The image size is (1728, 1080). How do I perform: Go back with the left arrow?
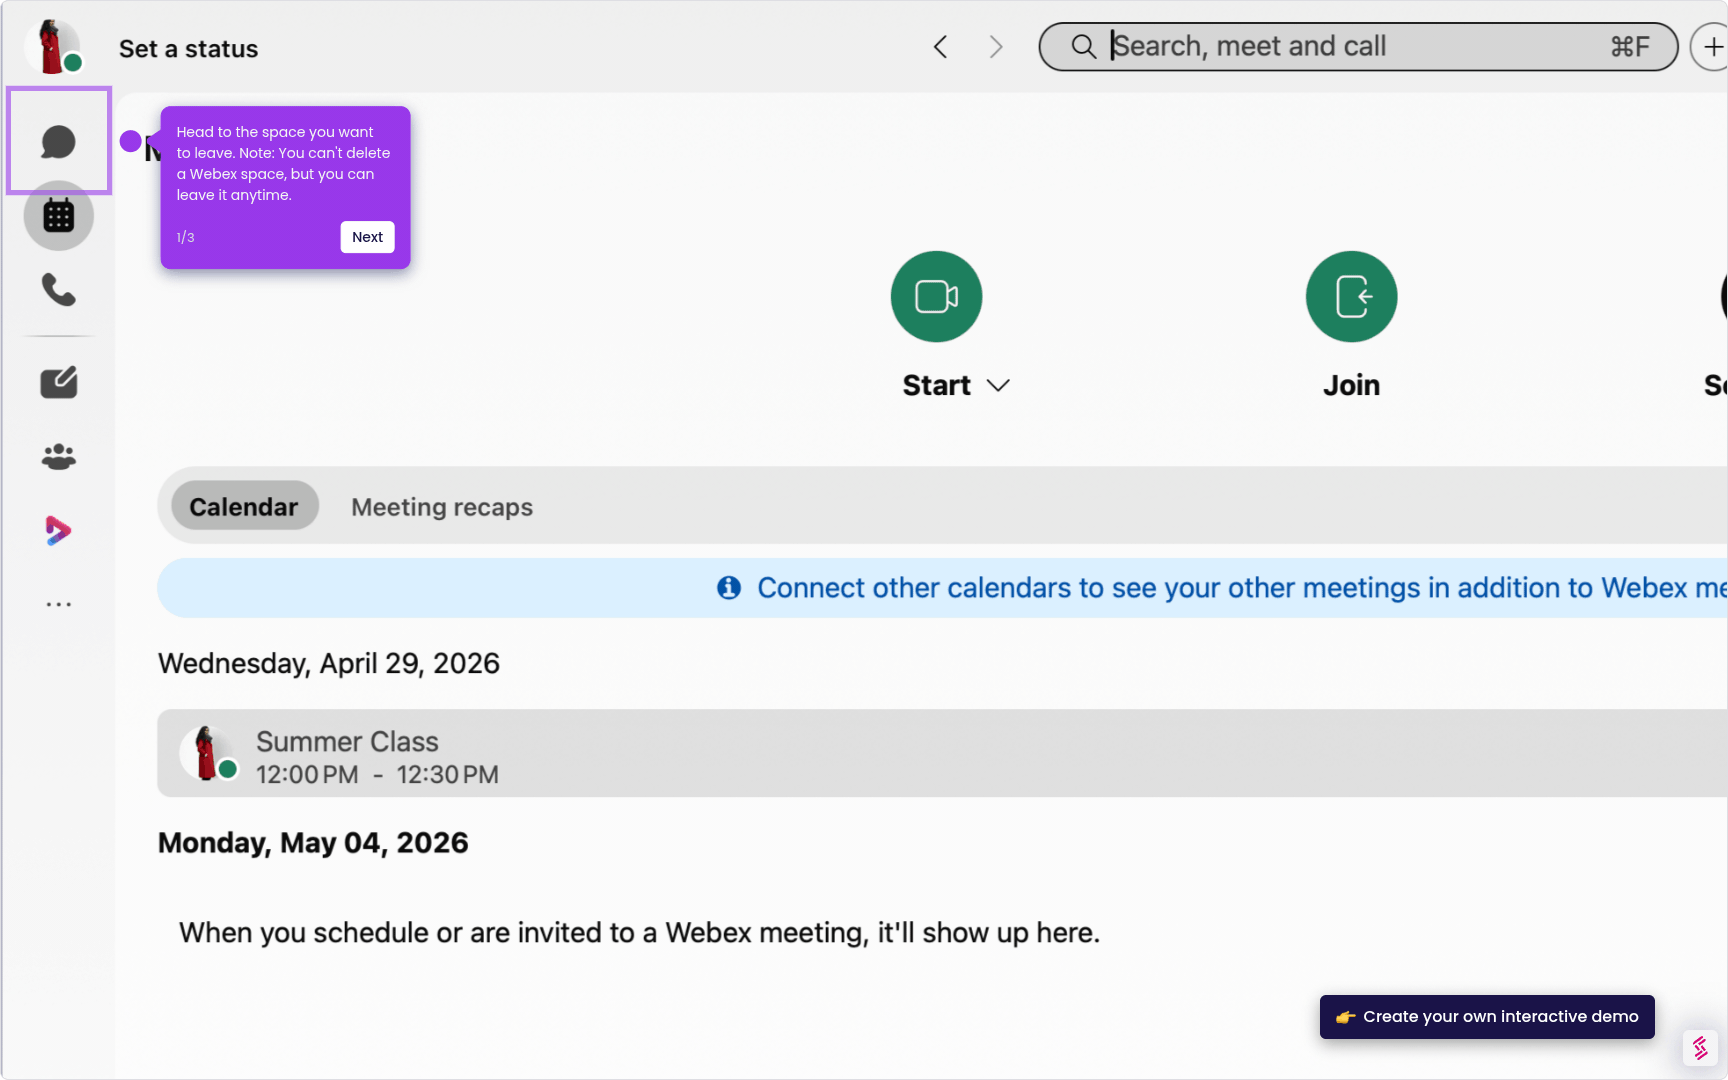point(940,47)
